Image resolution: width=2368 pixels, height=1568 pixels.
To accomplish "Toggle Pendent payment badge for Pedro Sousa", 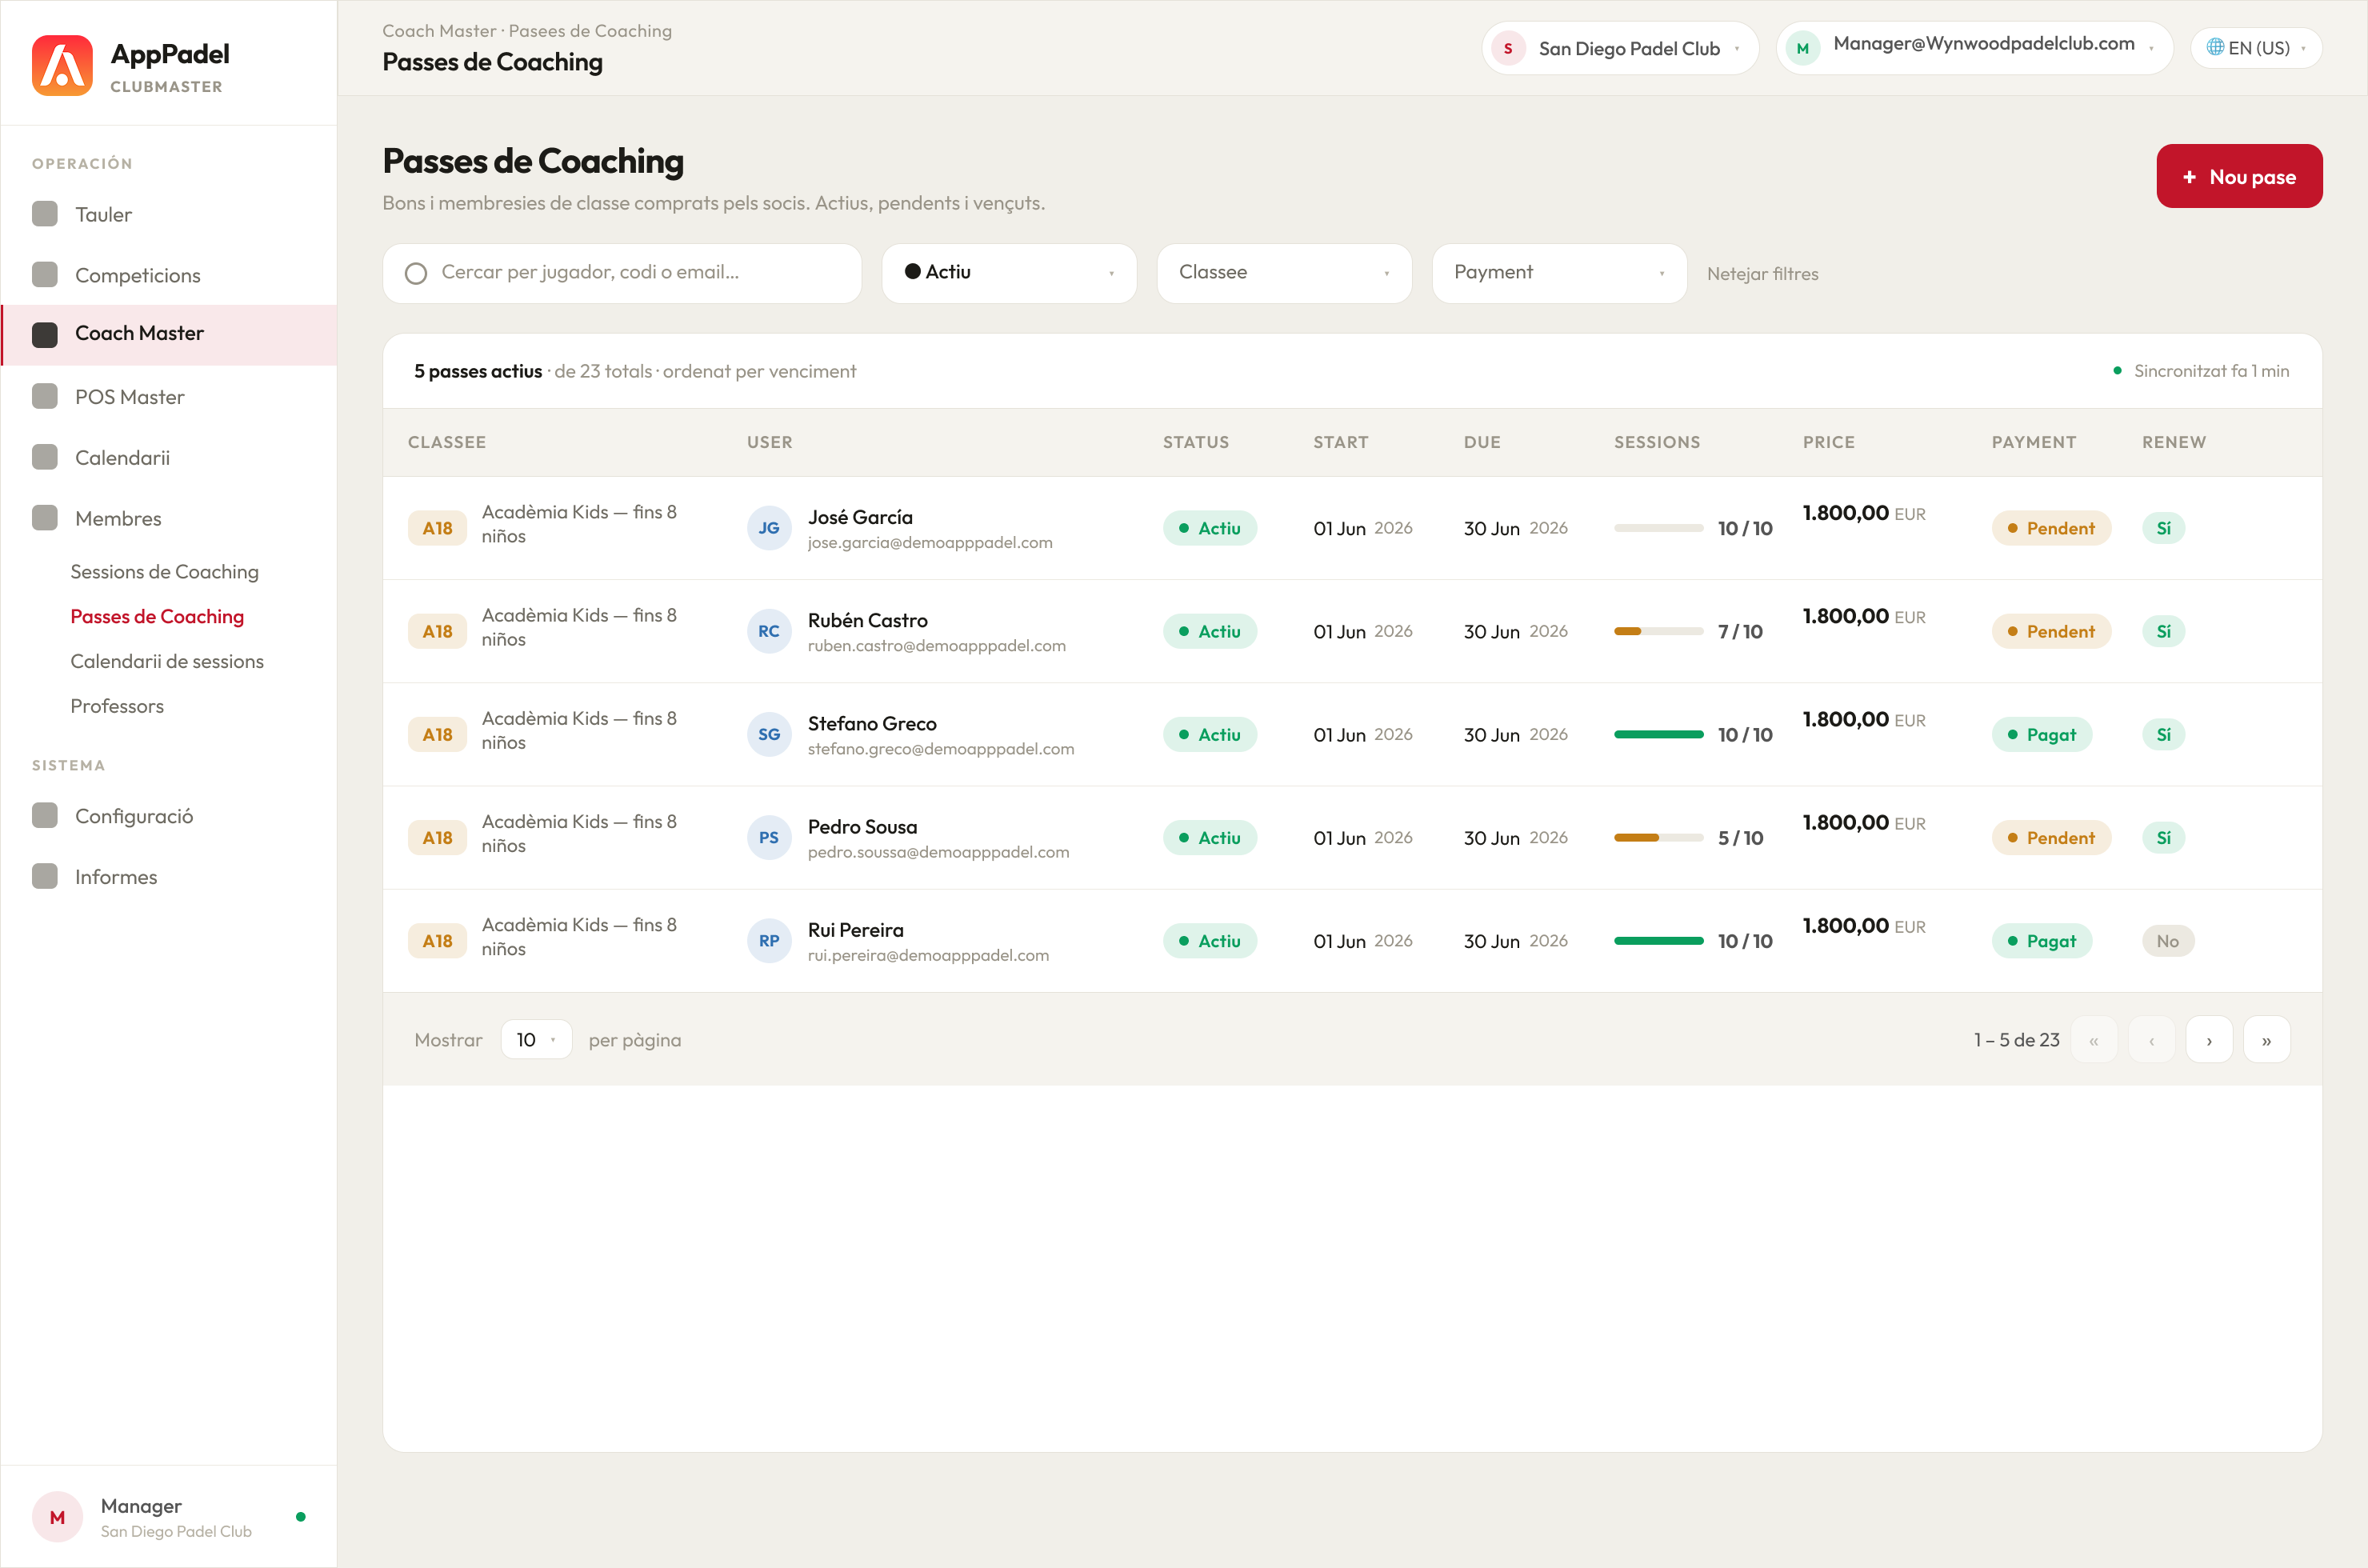I will [2051, 838].
